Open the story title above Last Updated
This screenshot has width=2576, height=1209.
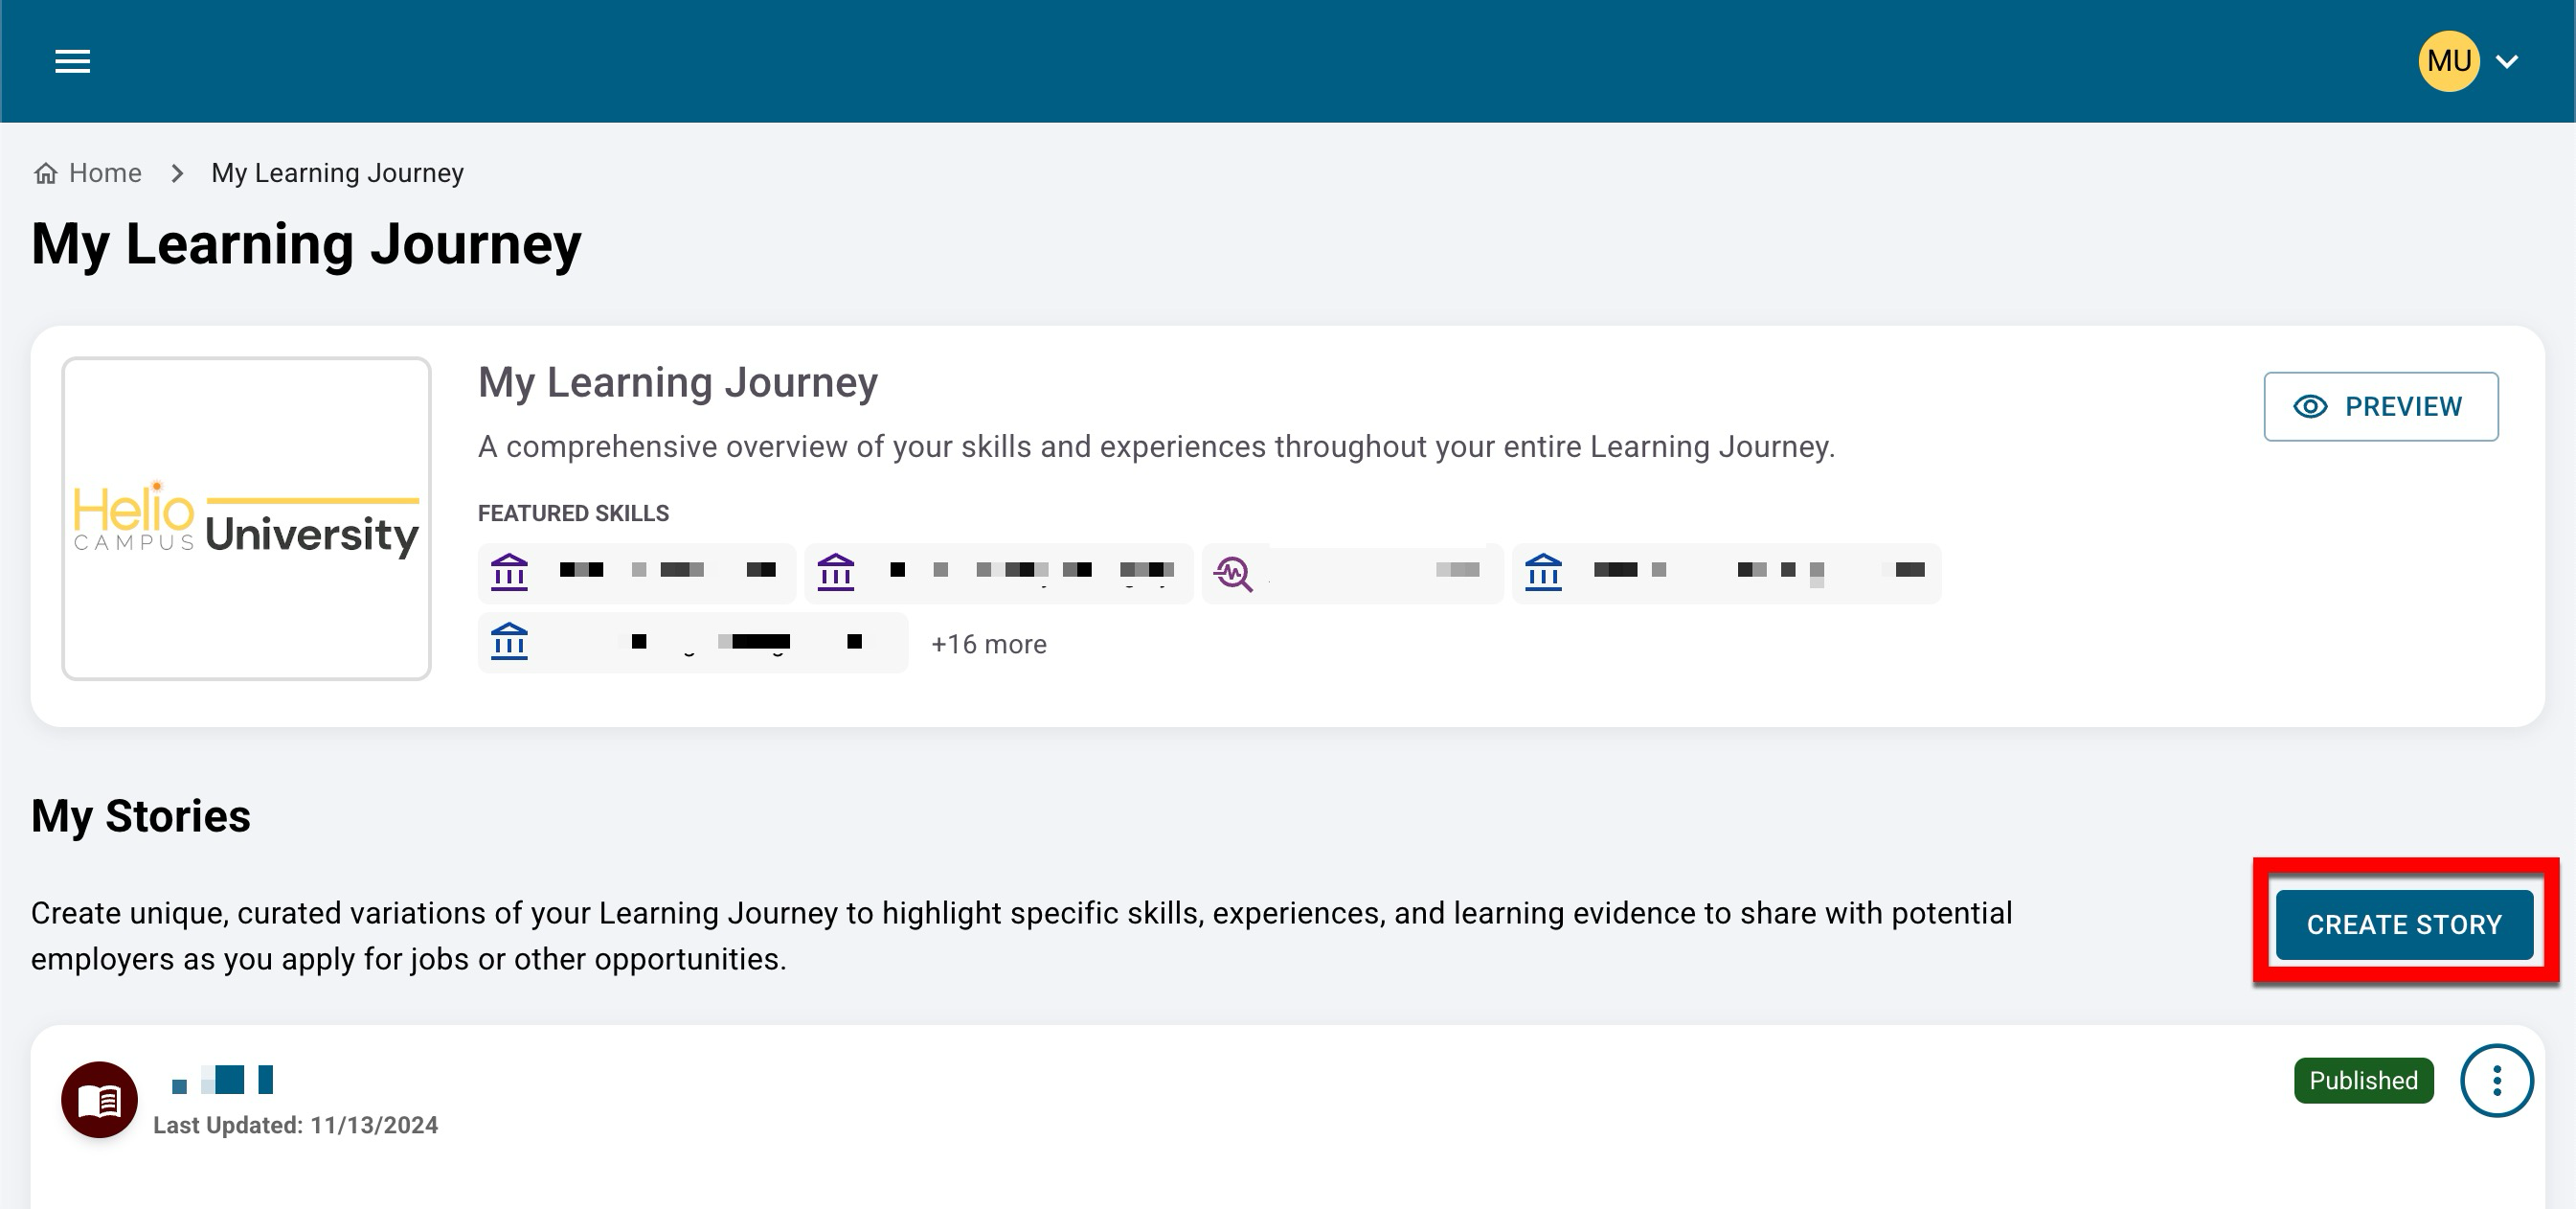coord(222,1080)
